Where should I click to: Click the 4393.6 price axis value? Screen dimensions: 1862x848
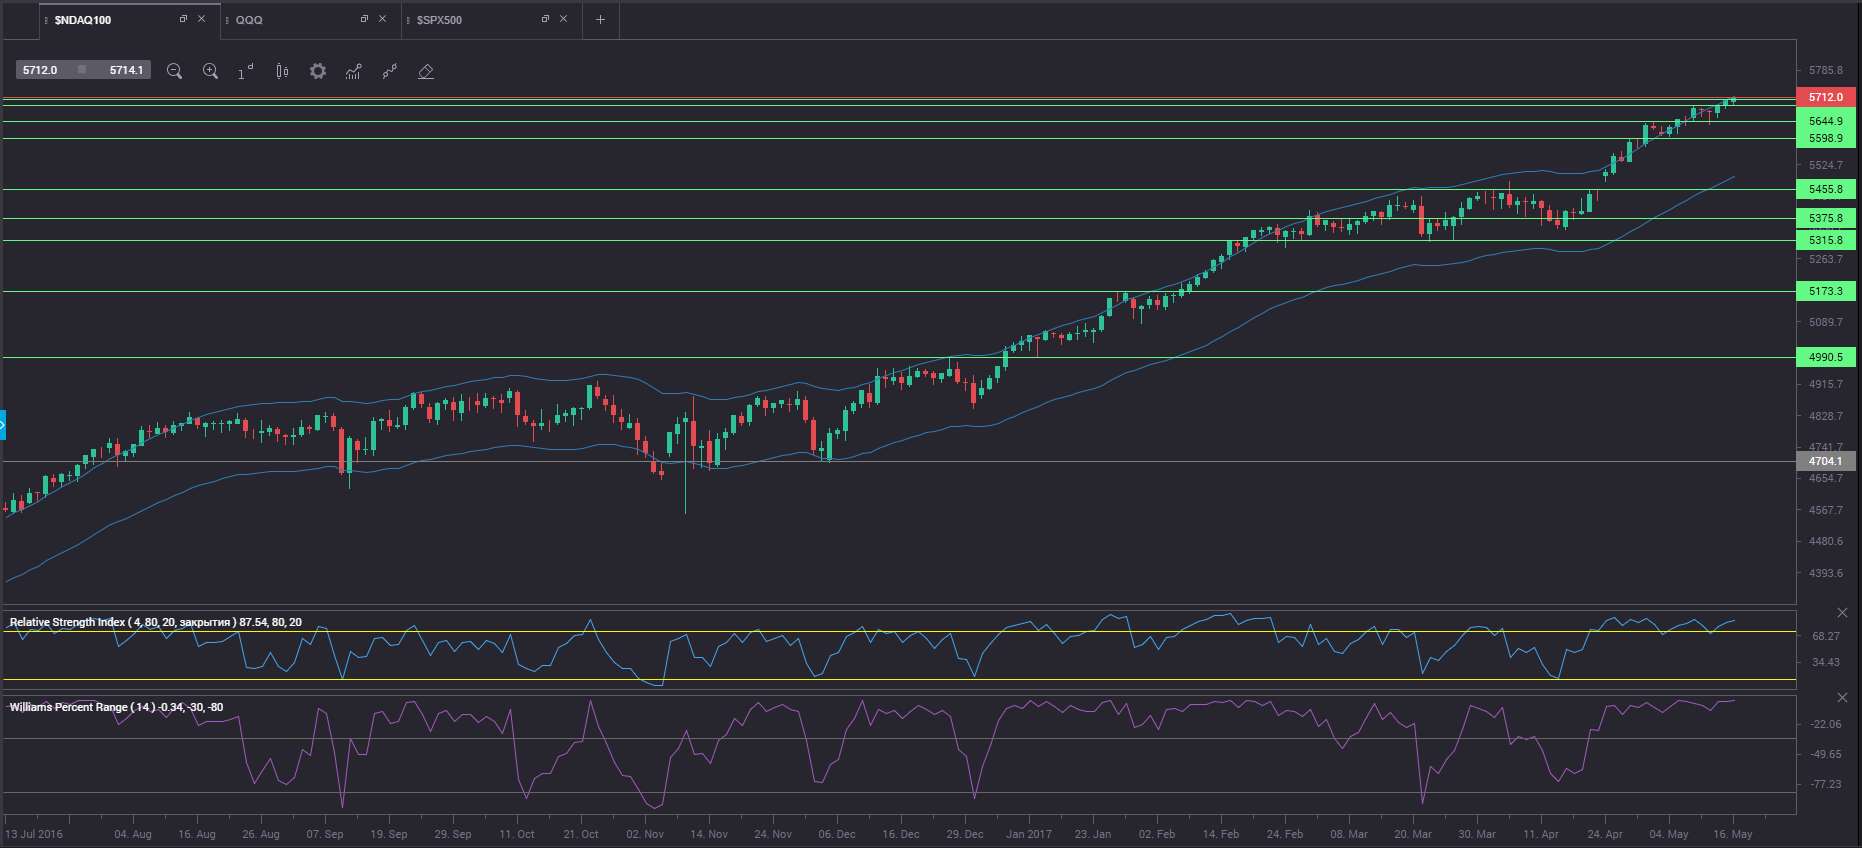1826,573
